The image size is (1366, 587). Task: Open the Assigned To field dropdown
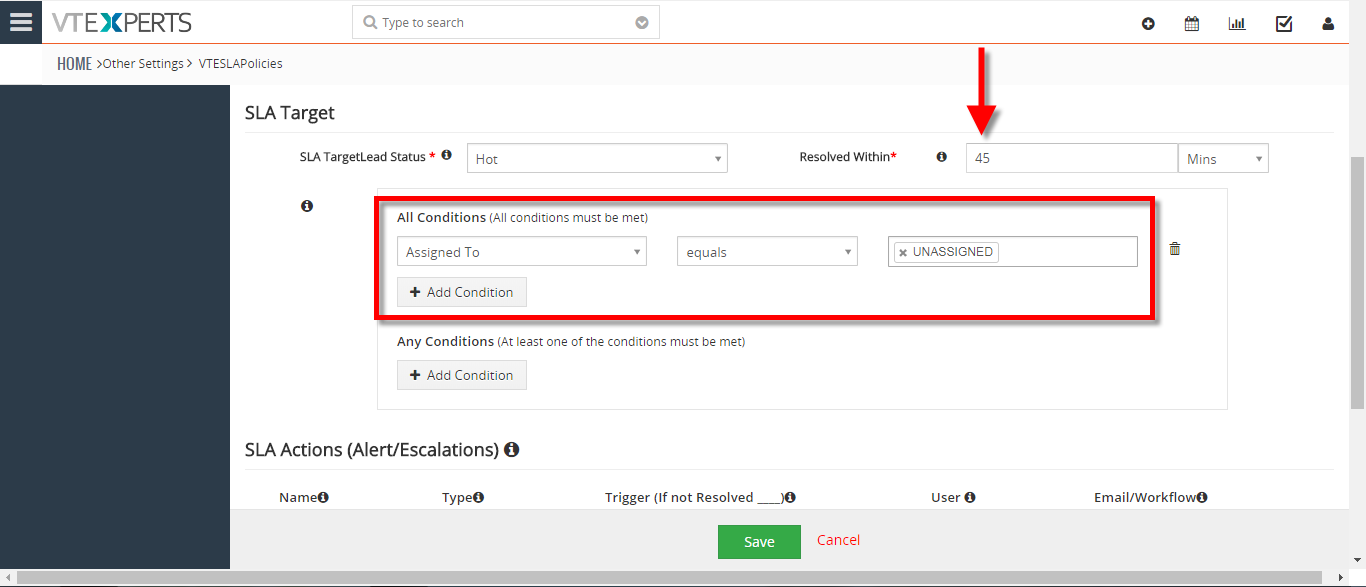tap(522, 252)
